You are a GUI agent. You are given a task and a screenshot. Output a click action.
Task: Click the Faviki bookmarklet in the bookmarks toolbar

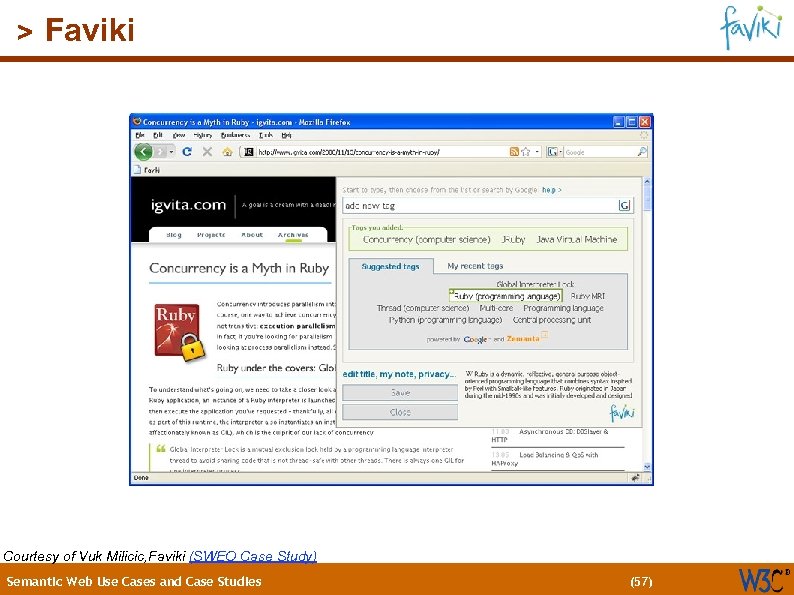pyautogui.click(x=147, y=170)
